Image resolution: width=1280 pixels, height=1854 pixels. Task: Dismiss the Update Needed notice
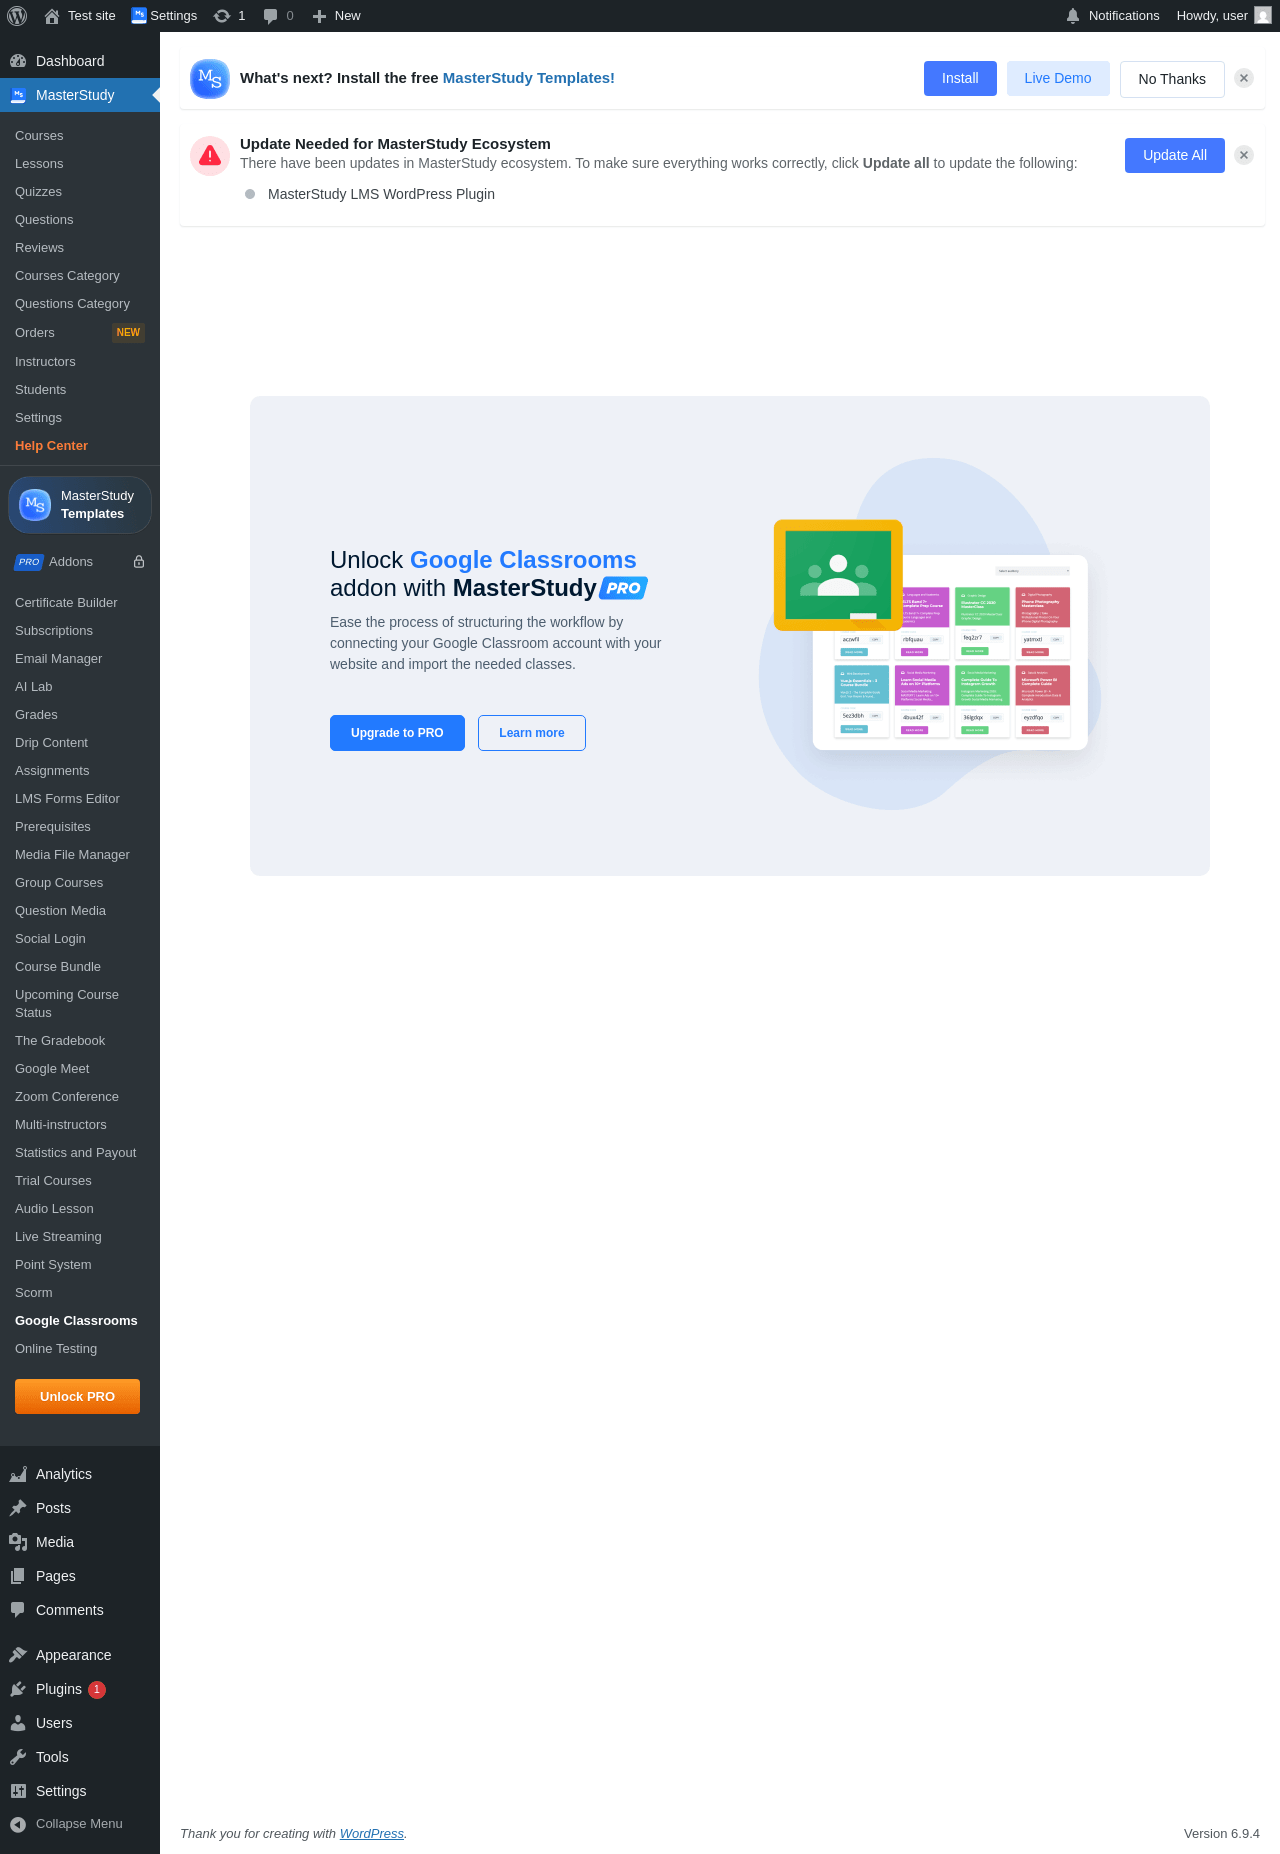tap(1244, 155)
